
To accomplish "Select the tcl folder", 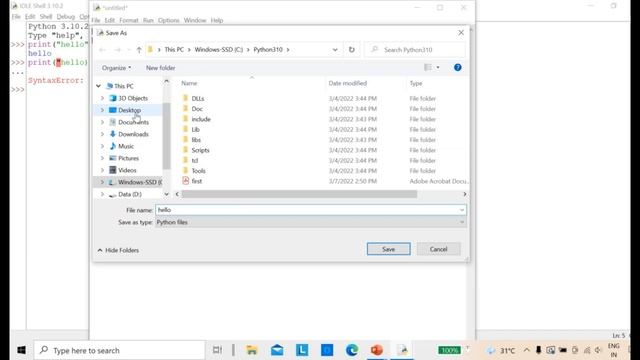I will click(x=195, y=161).
